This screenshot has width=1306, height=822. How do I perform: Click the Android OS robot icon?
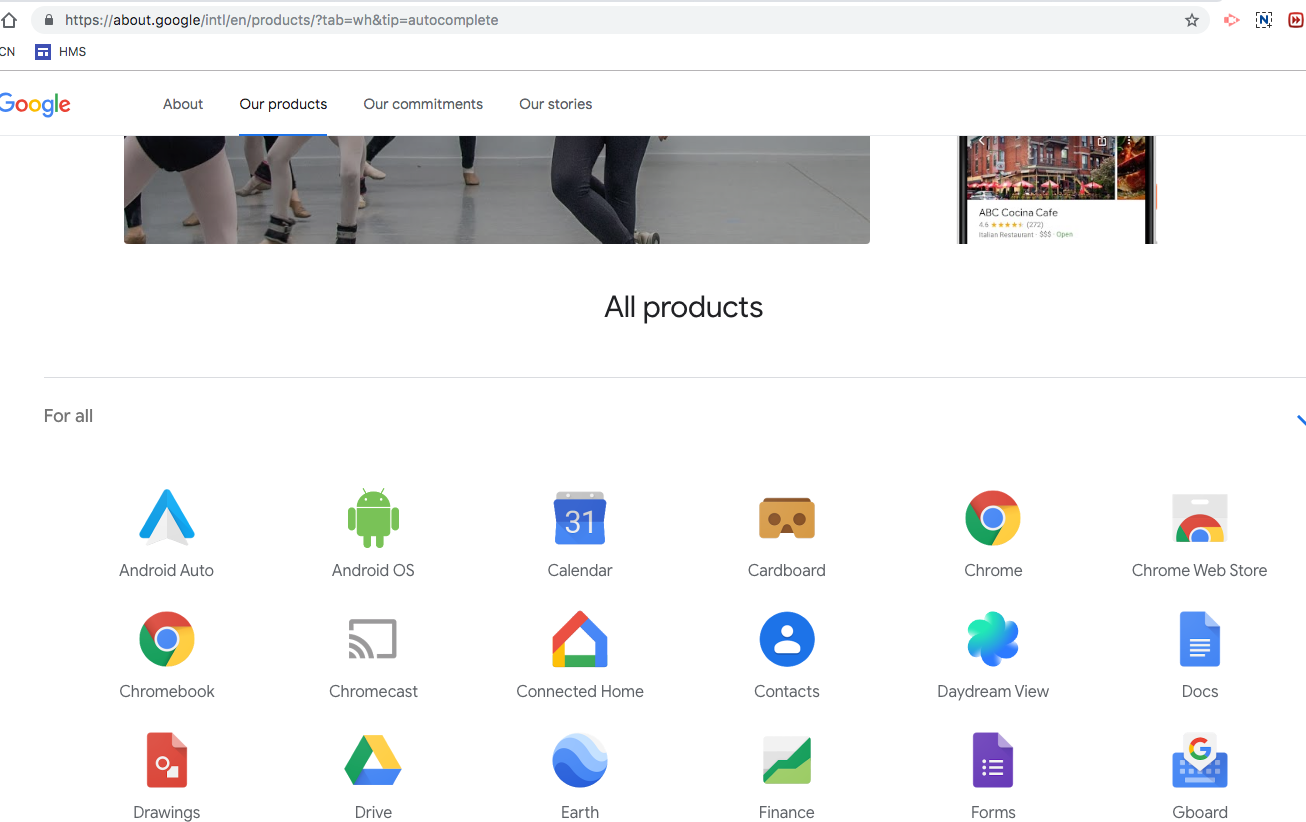[x=373, y=518]
